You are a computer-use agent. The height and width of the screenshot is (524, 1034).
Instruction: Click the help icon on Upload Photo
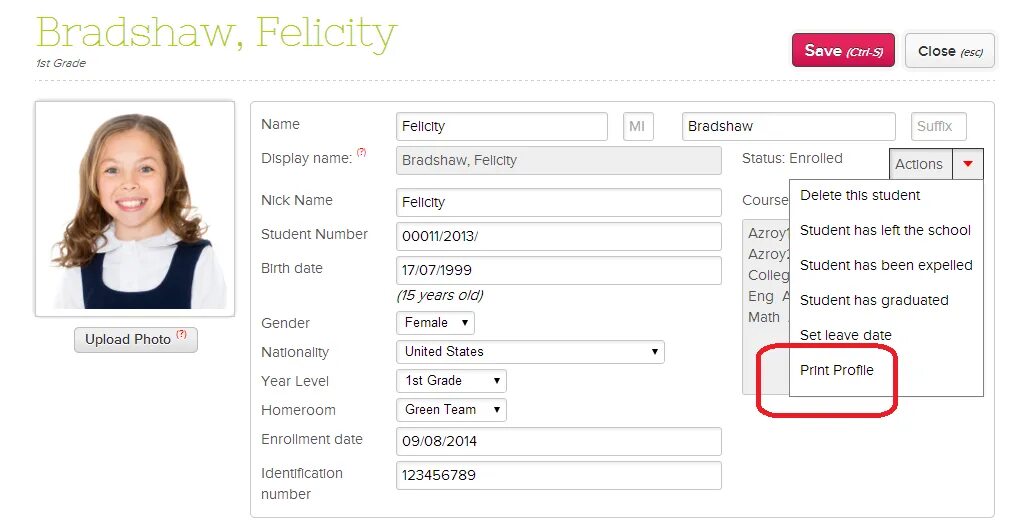[181, 334]
